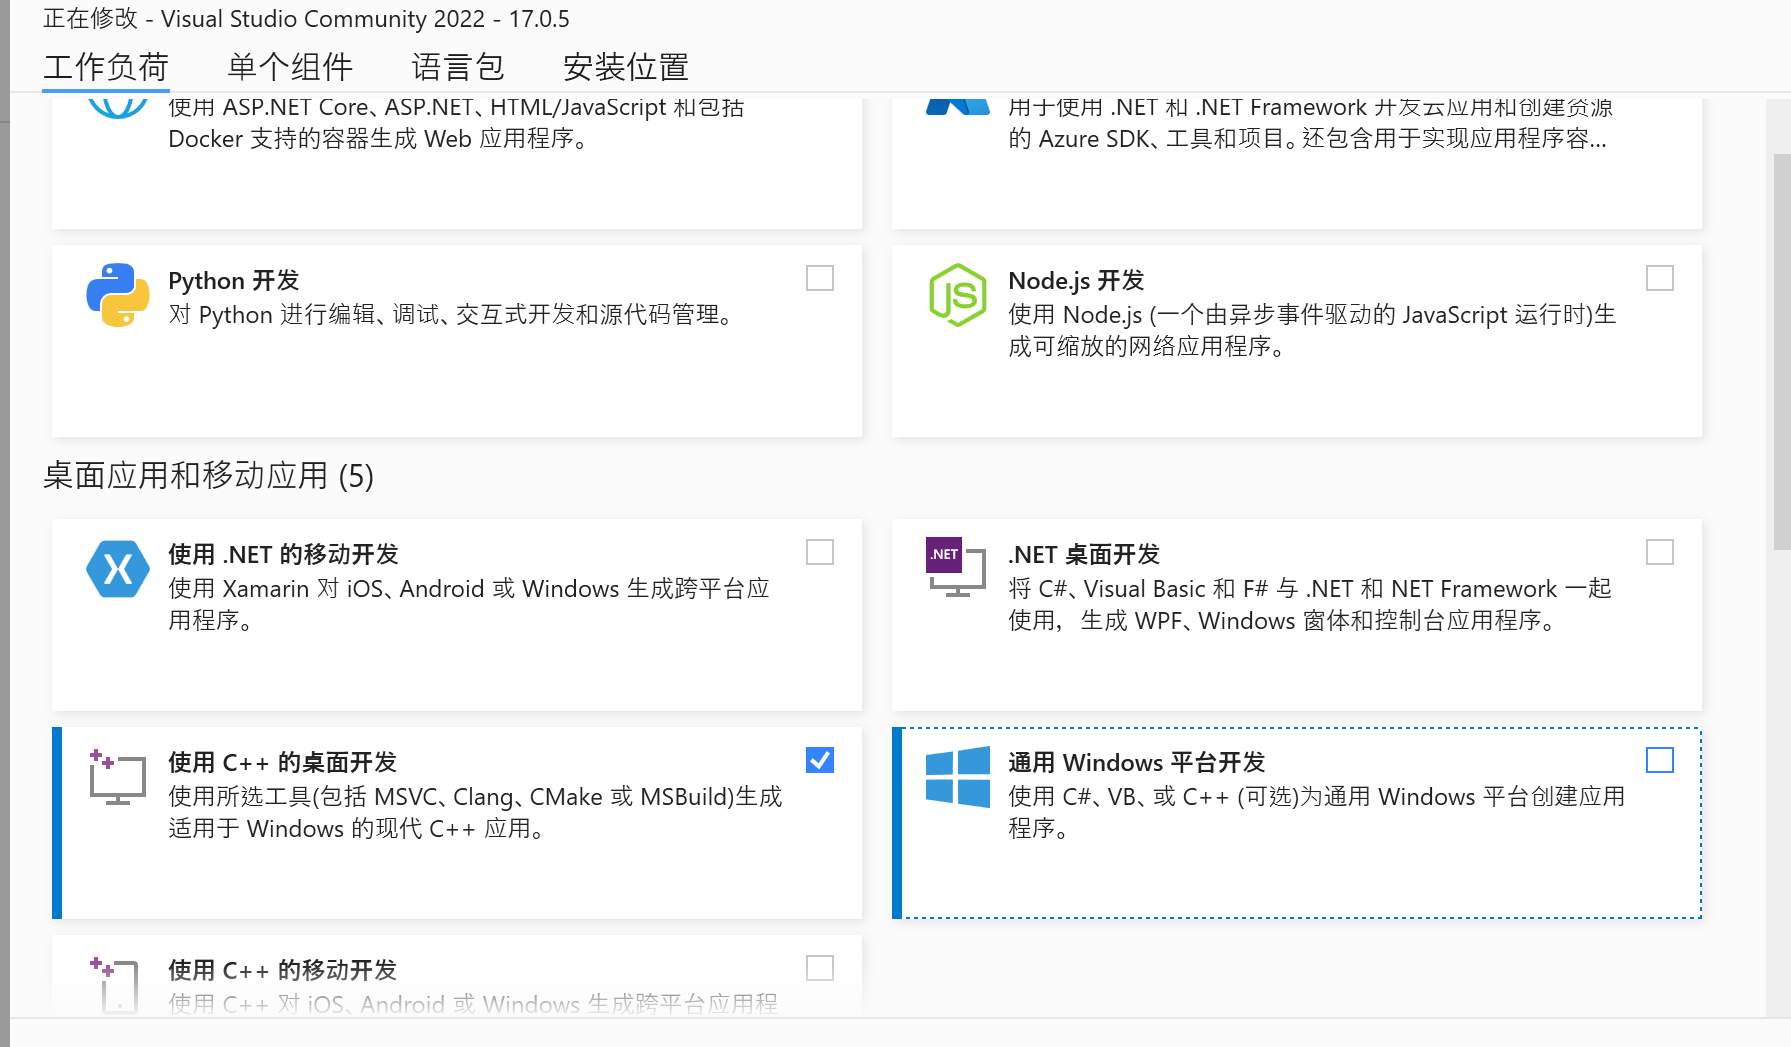Click the Python logo icon
1791x1047 pixels.
coord(118,295)
